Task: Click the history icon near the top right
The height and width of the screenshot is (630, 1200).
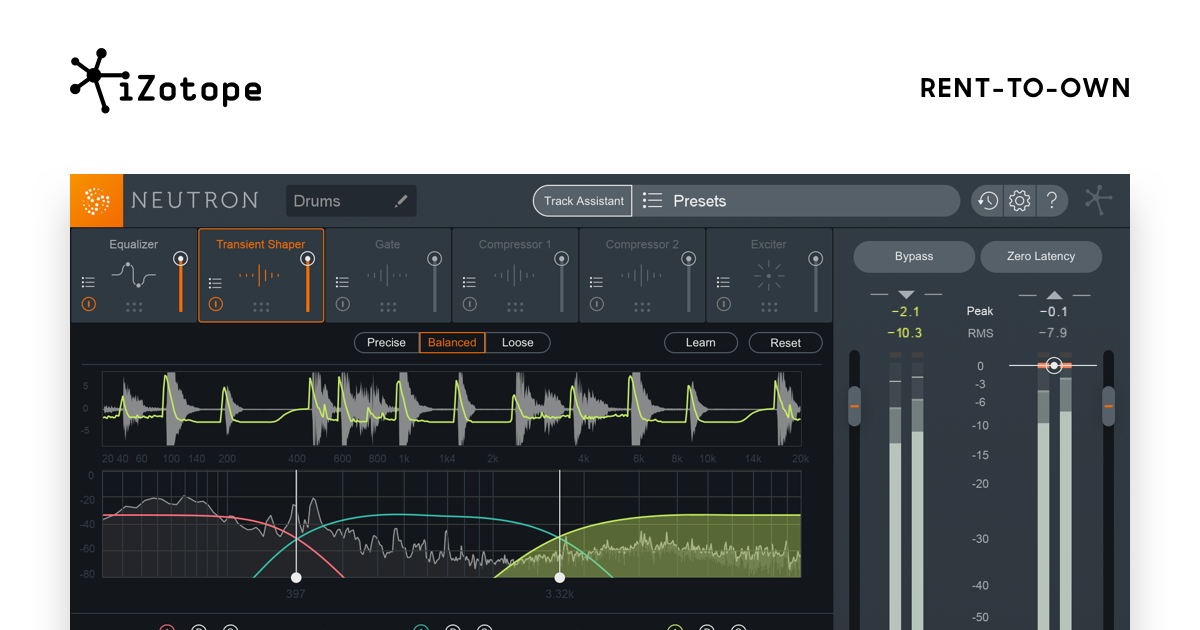Action: pos(986,200)
